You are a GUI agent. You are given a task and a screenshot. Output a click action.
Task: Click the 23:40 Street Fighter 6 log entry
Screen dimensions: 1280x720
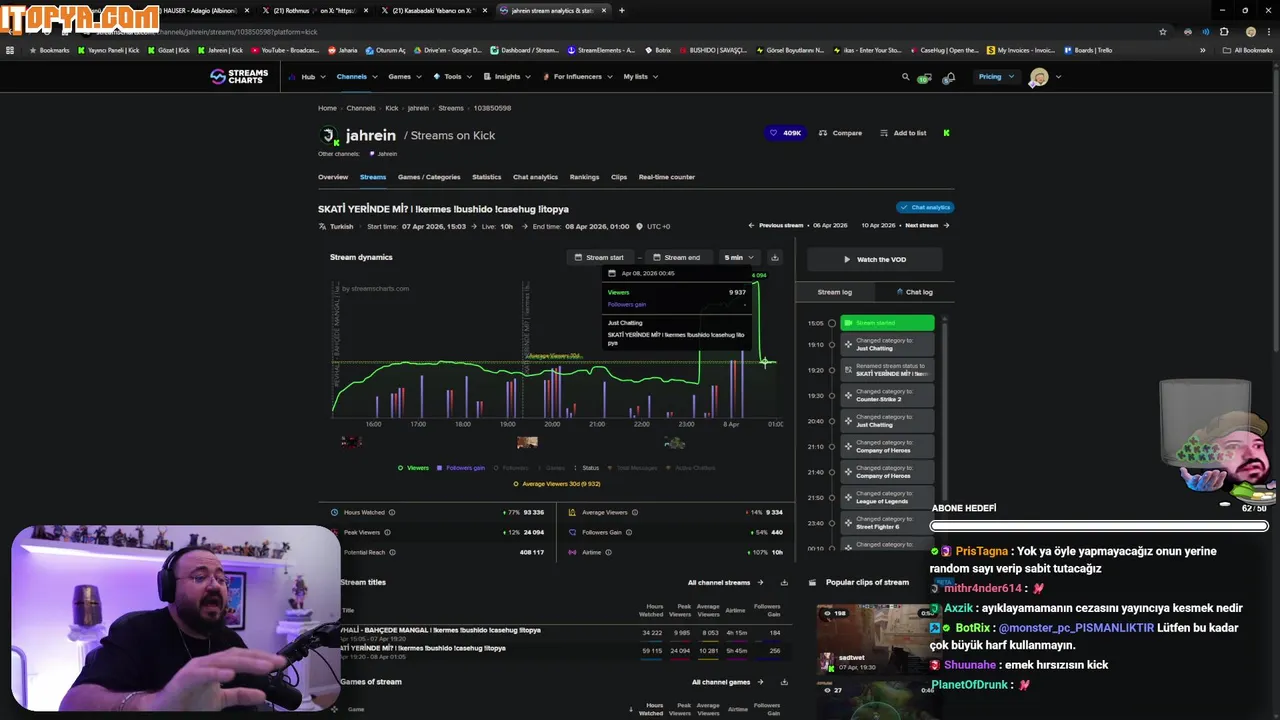click(x=887, y=523)
